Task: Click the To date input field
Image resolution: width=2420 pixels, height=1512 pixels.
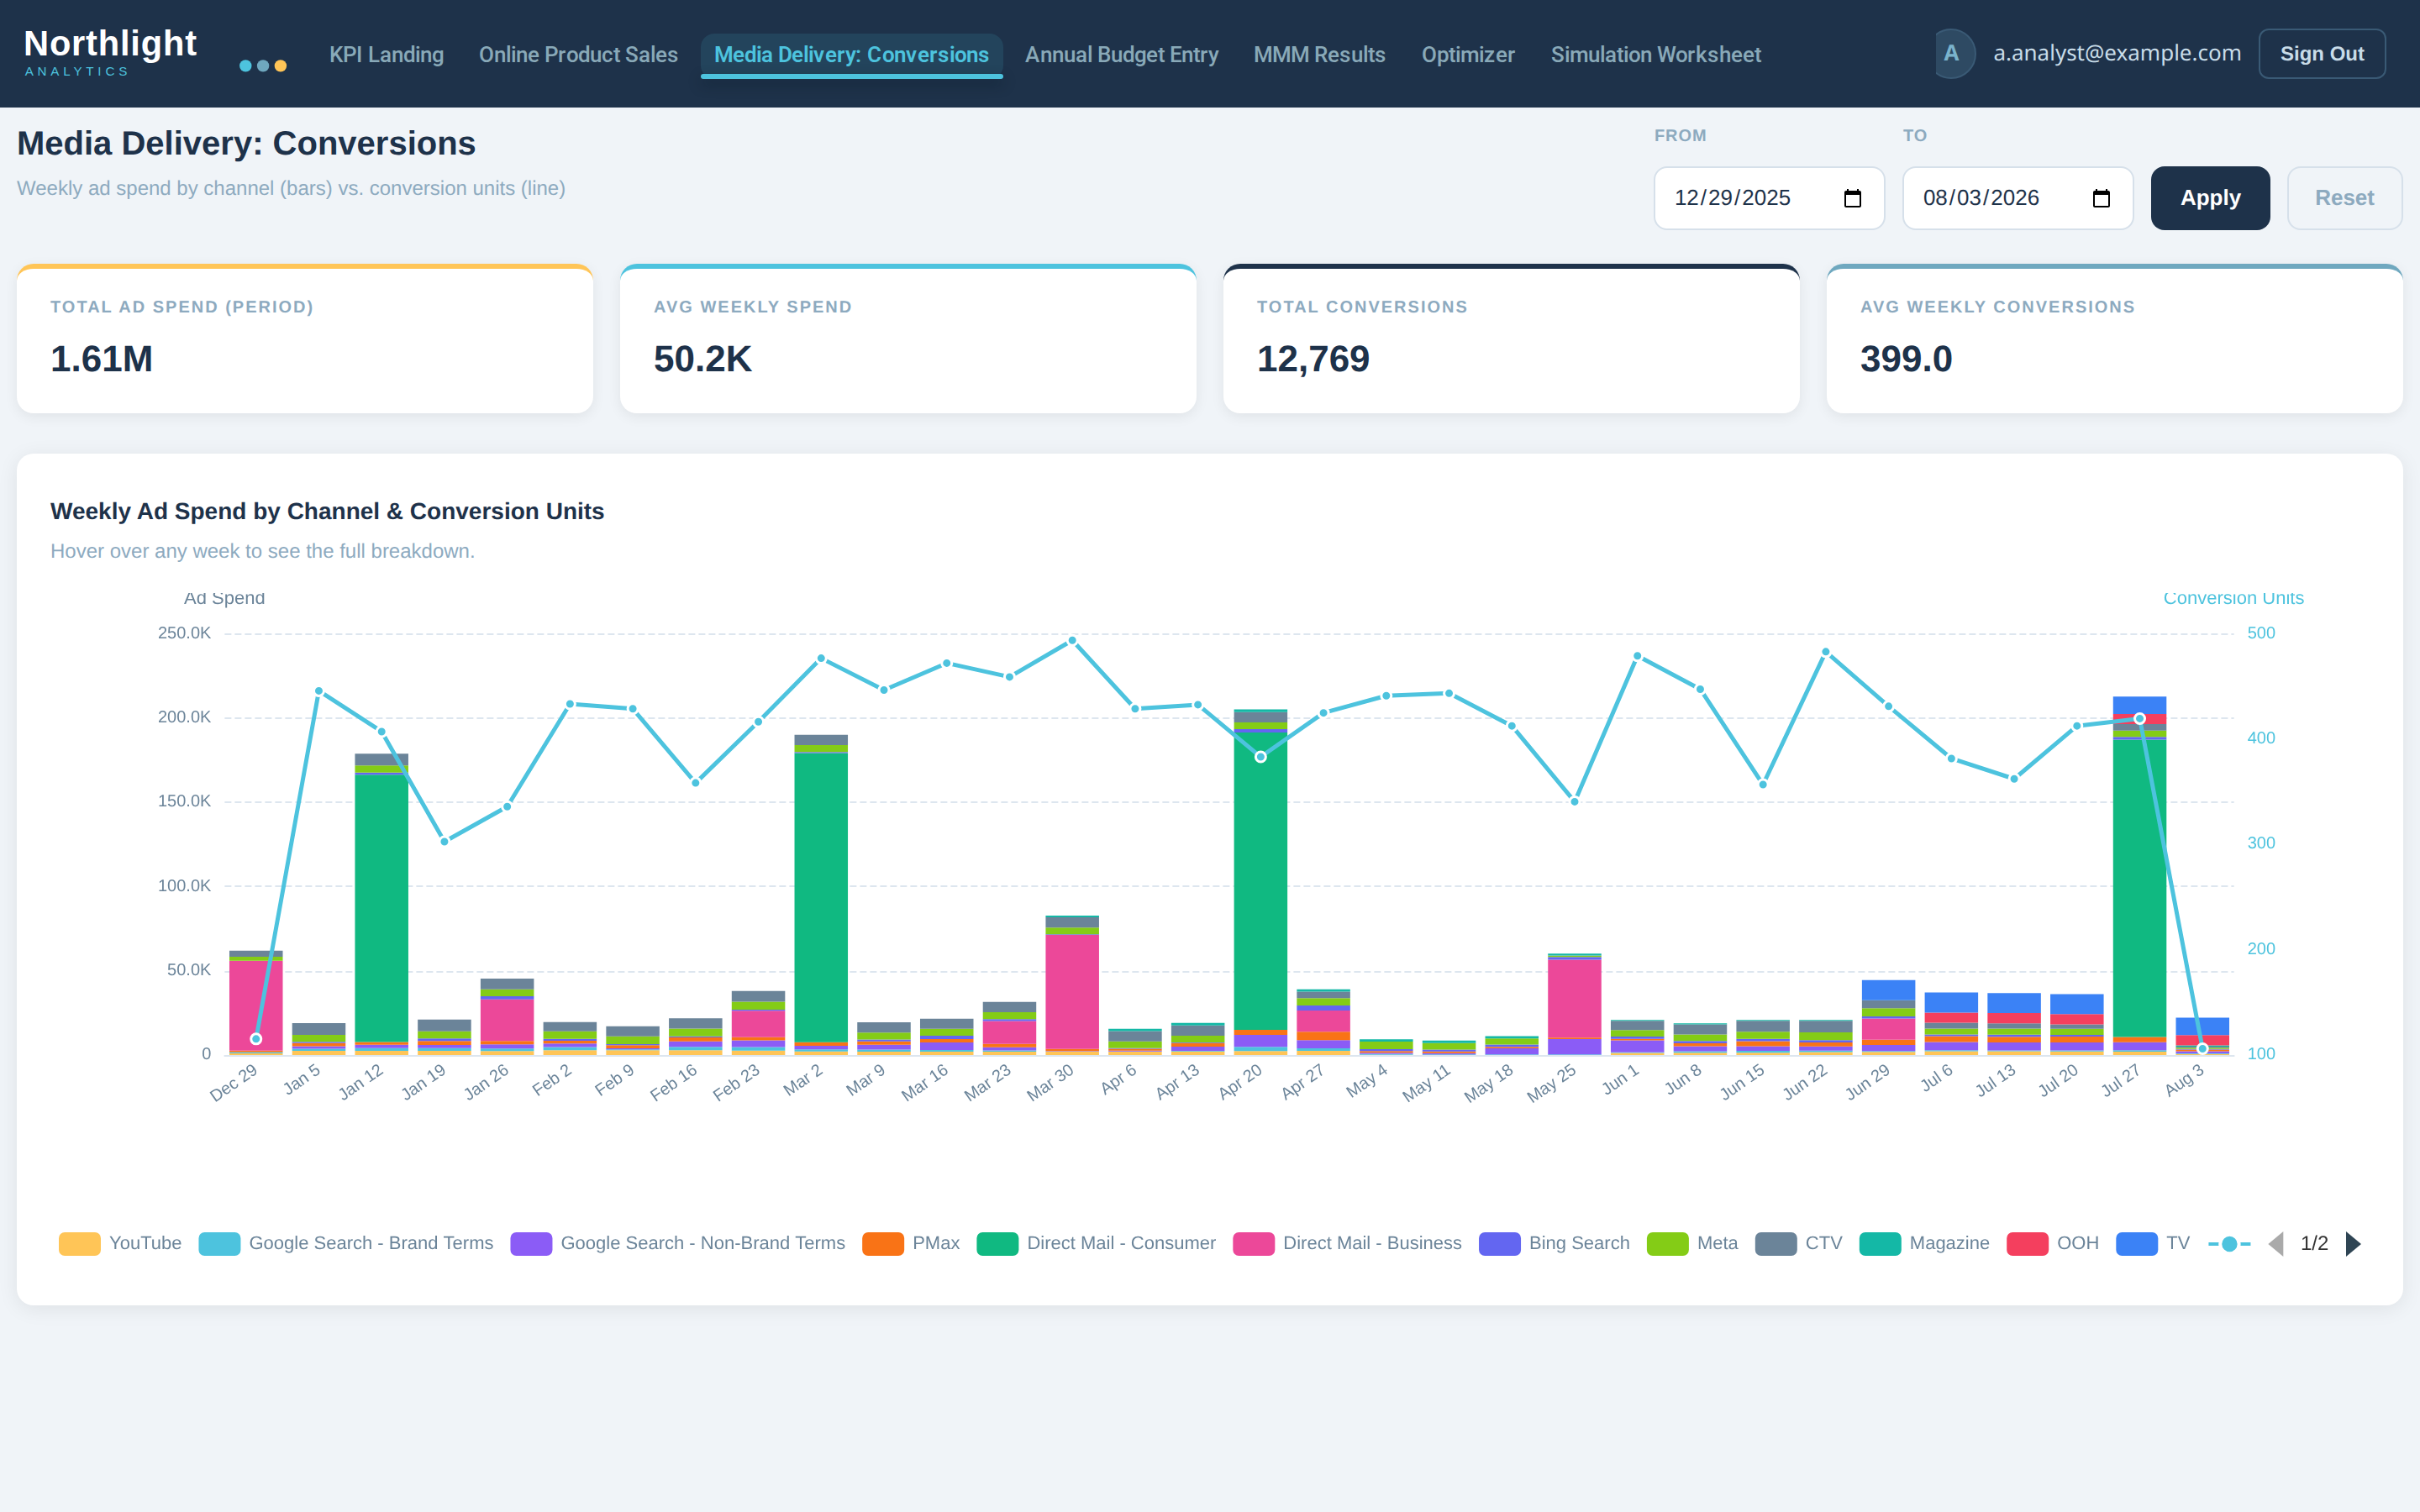Action: [2017, 198]
